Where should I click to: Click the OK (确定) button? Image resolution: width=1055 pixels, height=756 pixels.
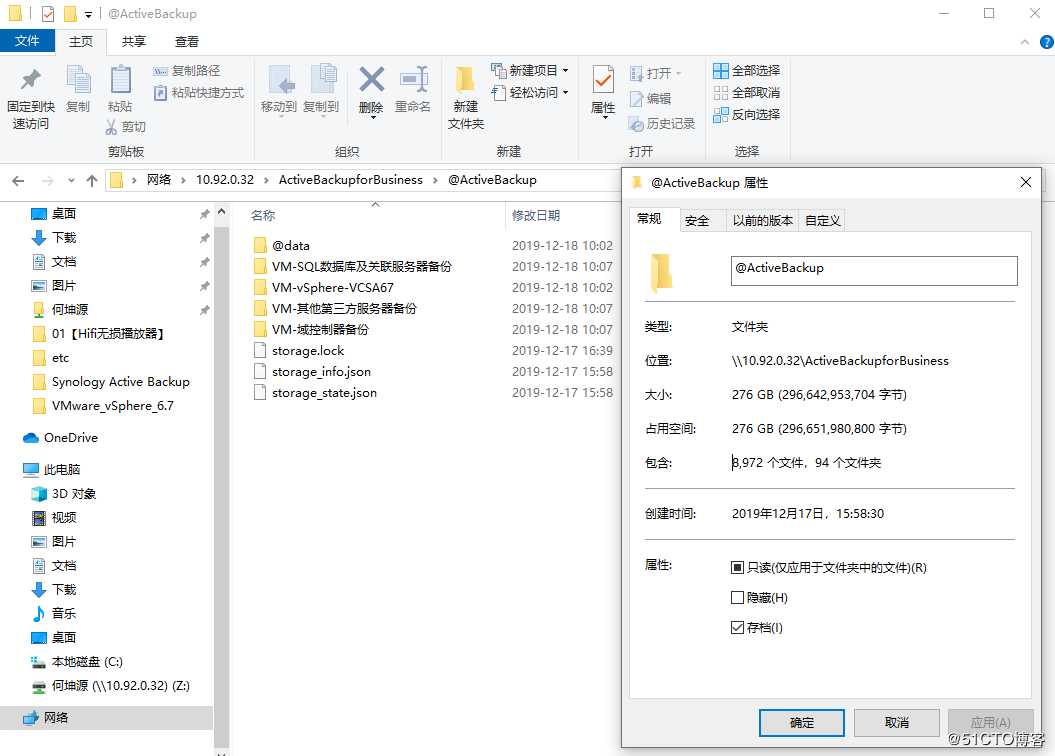801,722
